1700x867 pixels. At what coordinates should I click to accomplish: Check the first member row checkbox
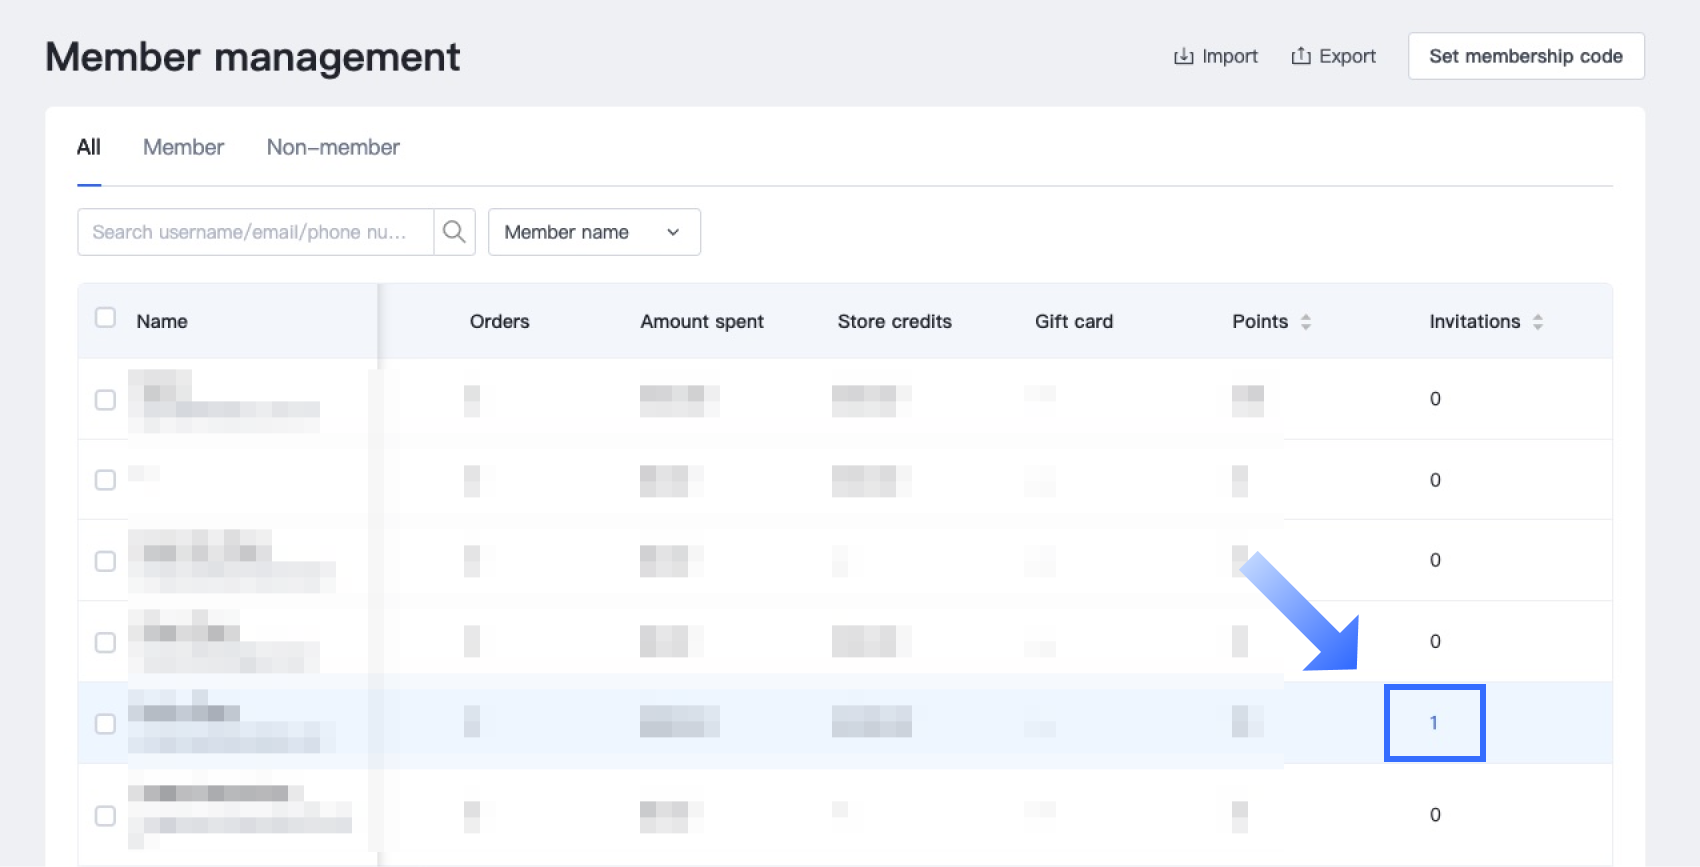click(x=105, y=400)
